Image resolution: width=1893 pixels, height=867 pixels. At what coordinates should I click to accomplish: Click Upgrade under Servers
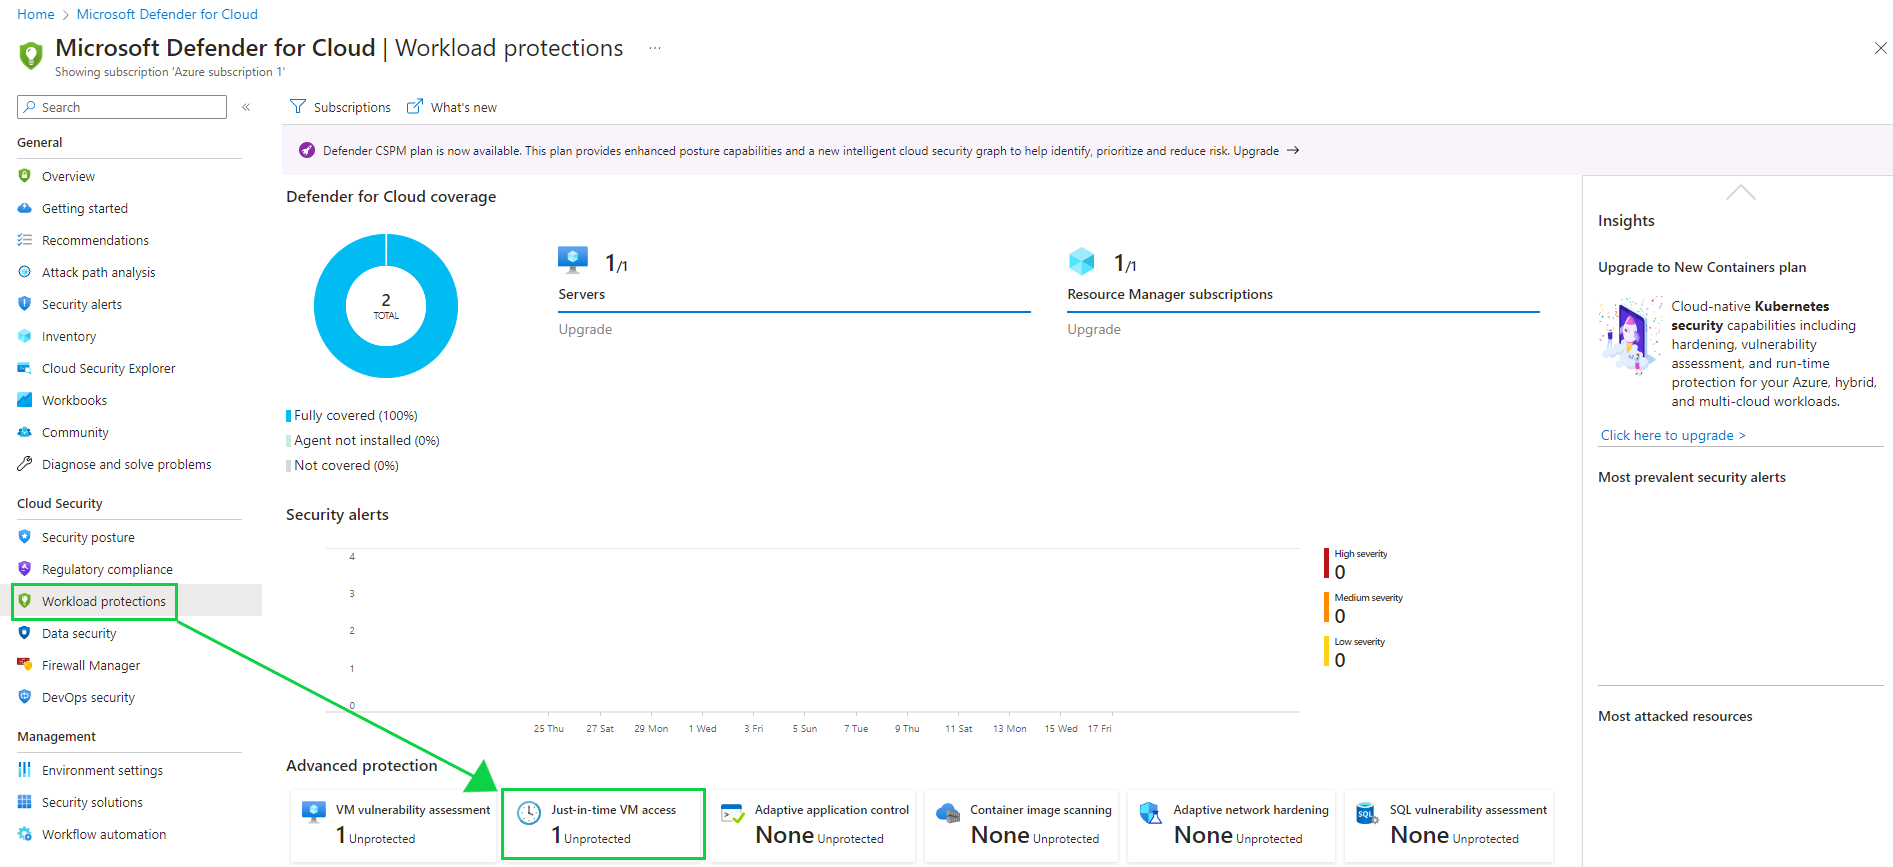pos(585,329)
